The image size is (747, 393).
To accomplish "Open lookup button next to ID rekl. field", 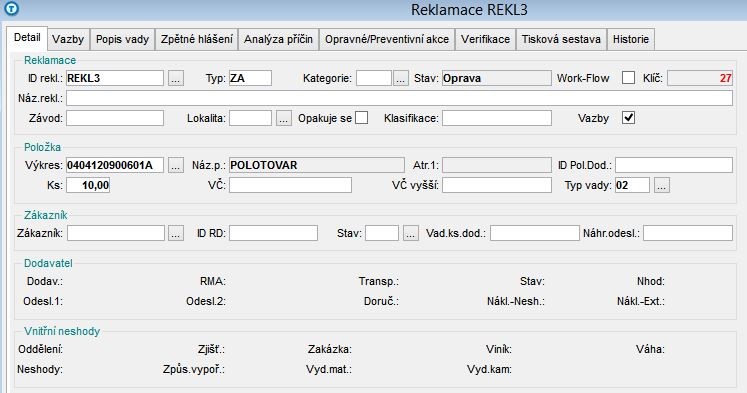I will coord(175,78).
